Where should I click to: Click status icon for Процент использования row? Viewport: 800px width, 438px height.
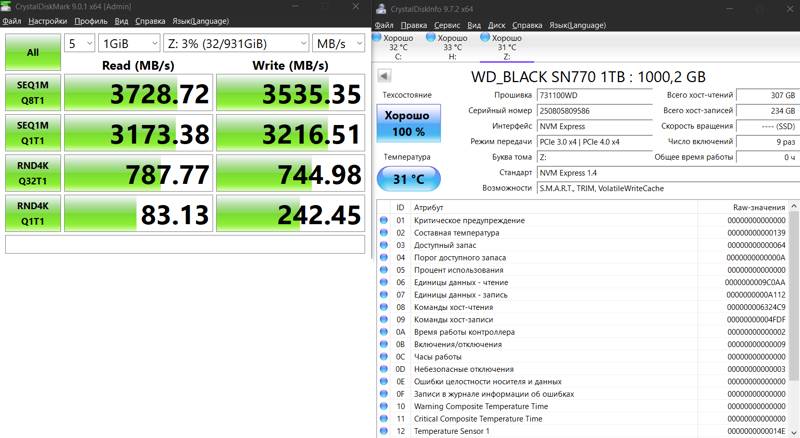pos(384,270)
